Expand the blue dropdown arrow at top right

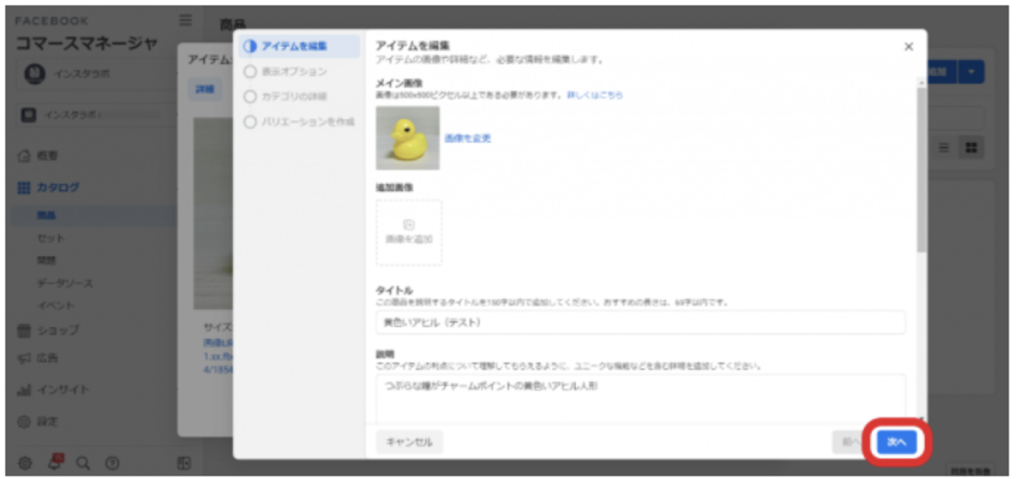coord(973,72)
